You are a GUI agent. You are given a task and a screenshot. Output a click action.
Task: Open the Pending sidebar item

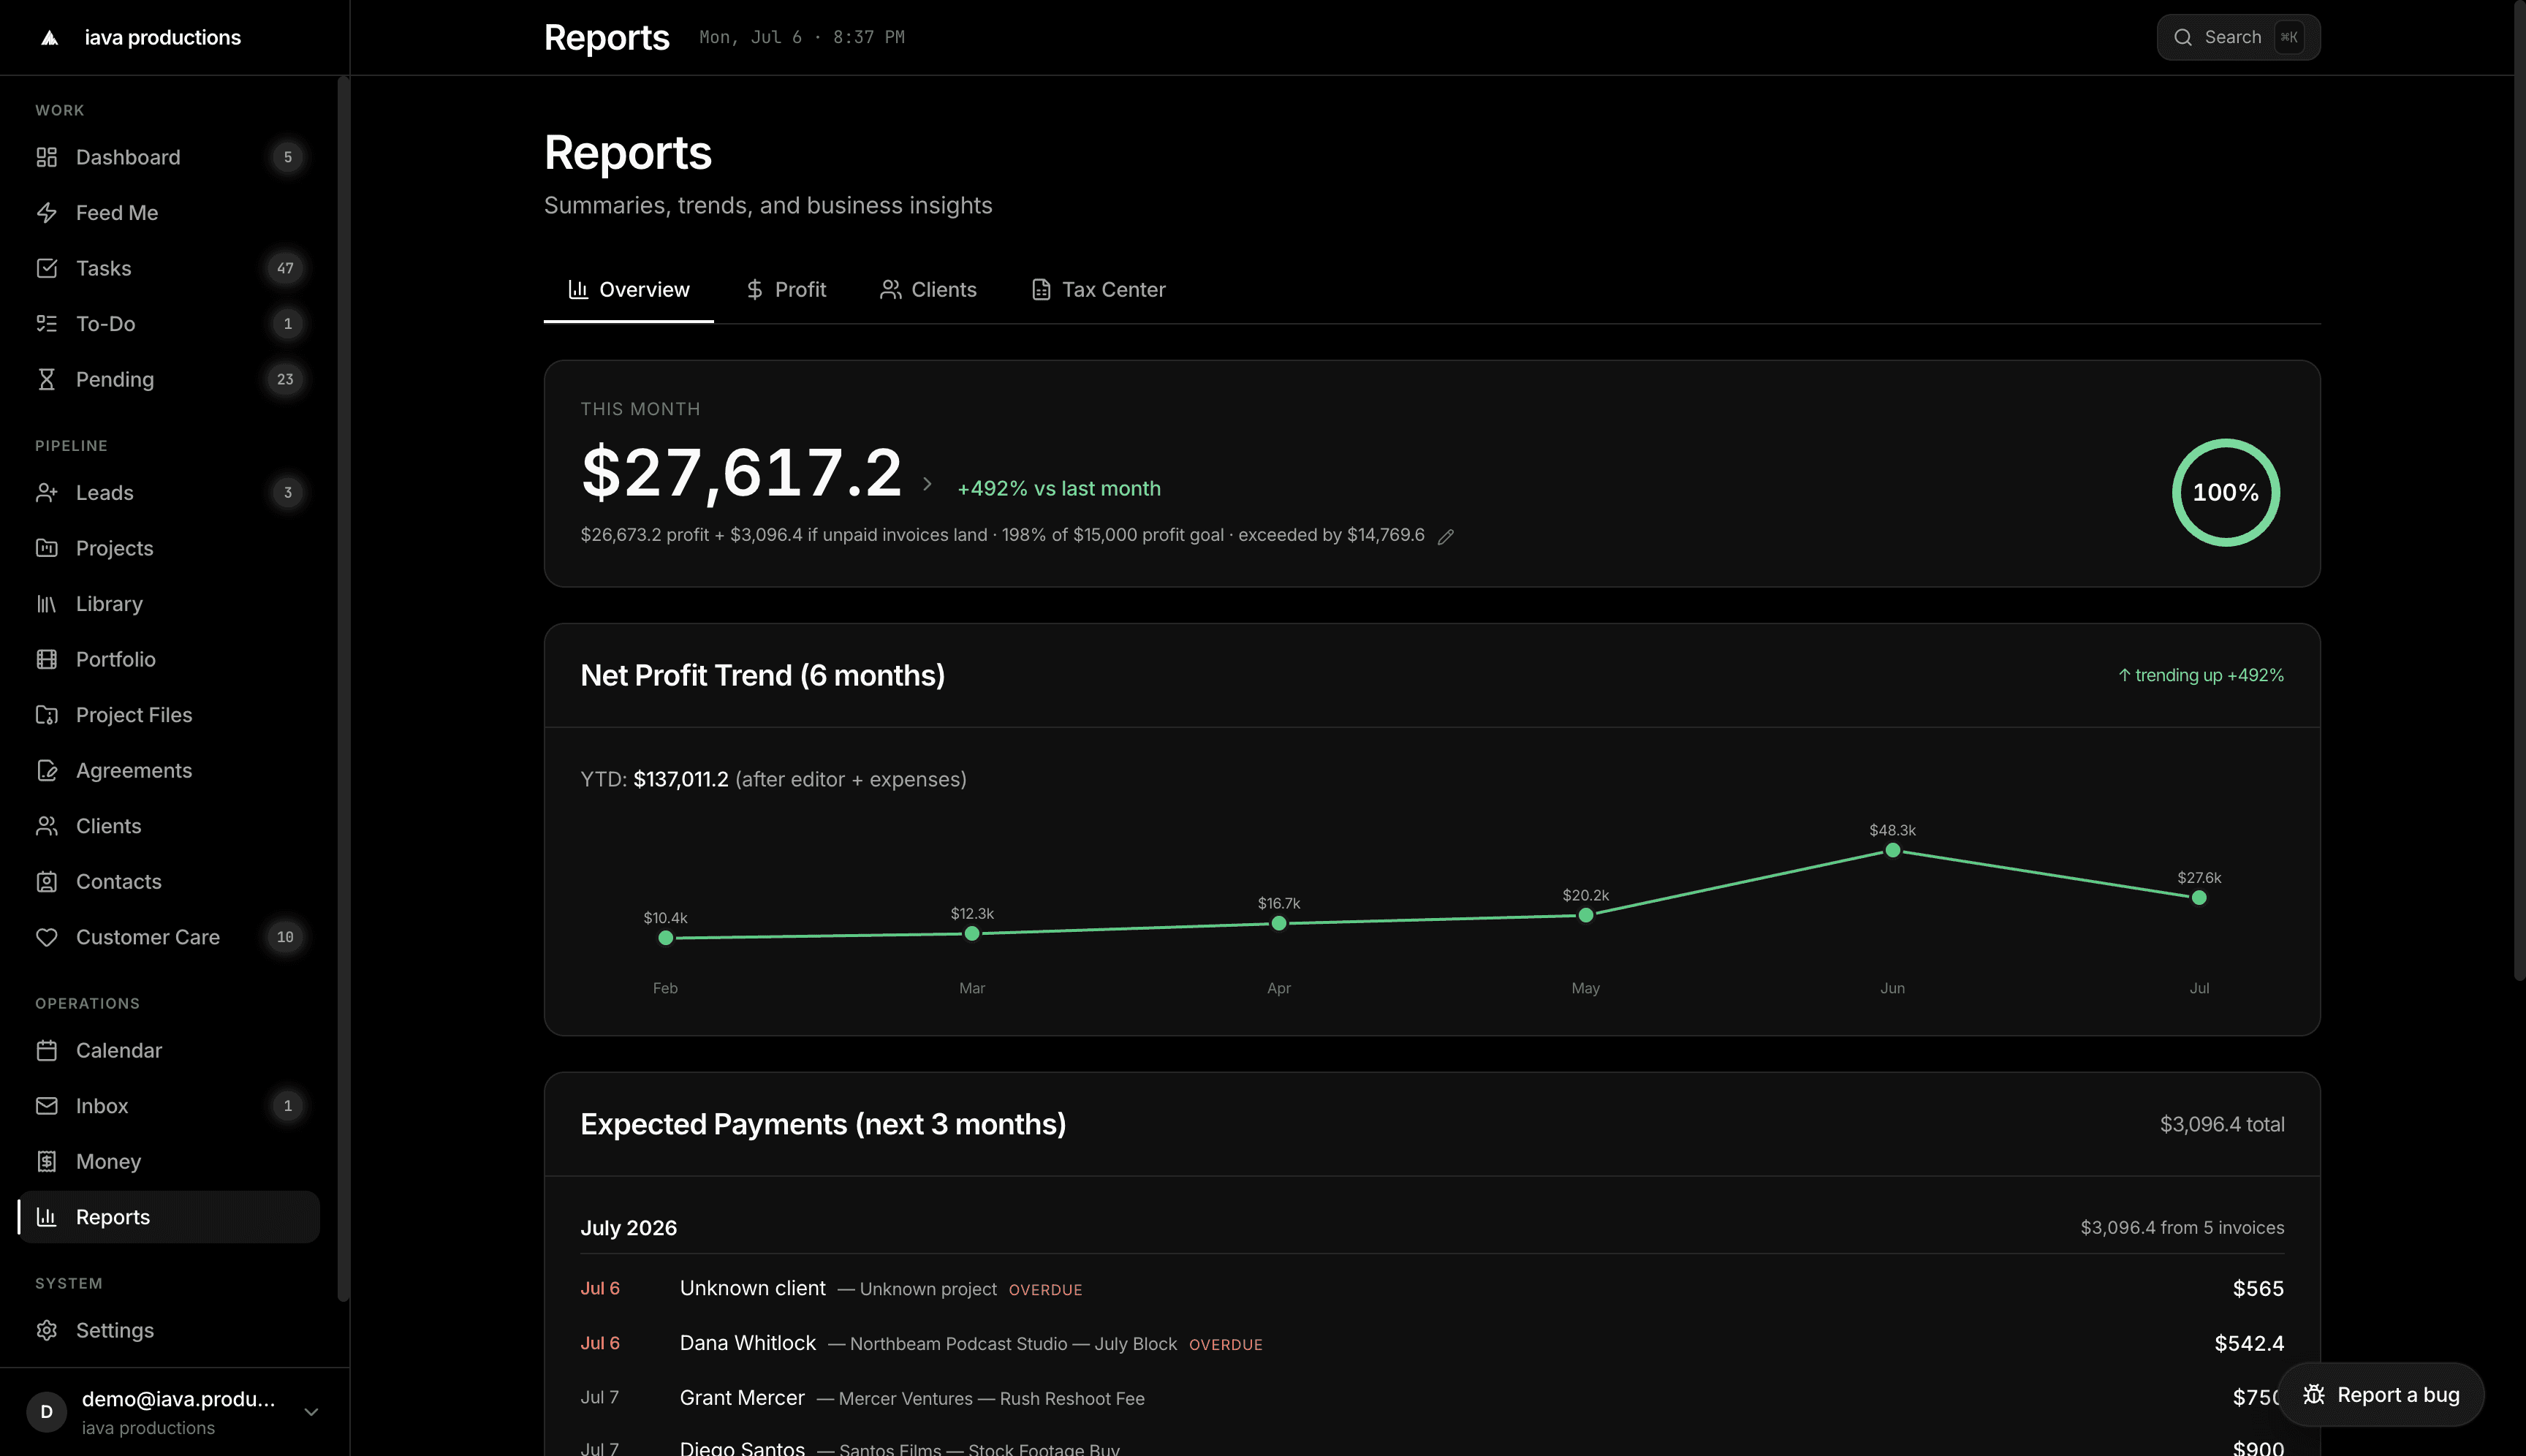tap(169, 379)
